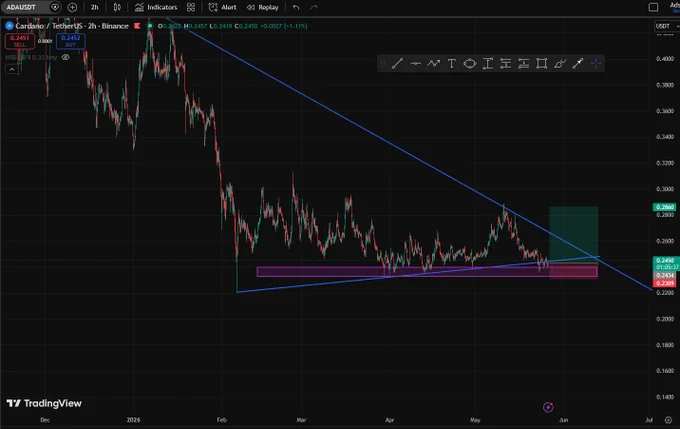Click the 0.4000 price scale label

[x=665, y=59]
